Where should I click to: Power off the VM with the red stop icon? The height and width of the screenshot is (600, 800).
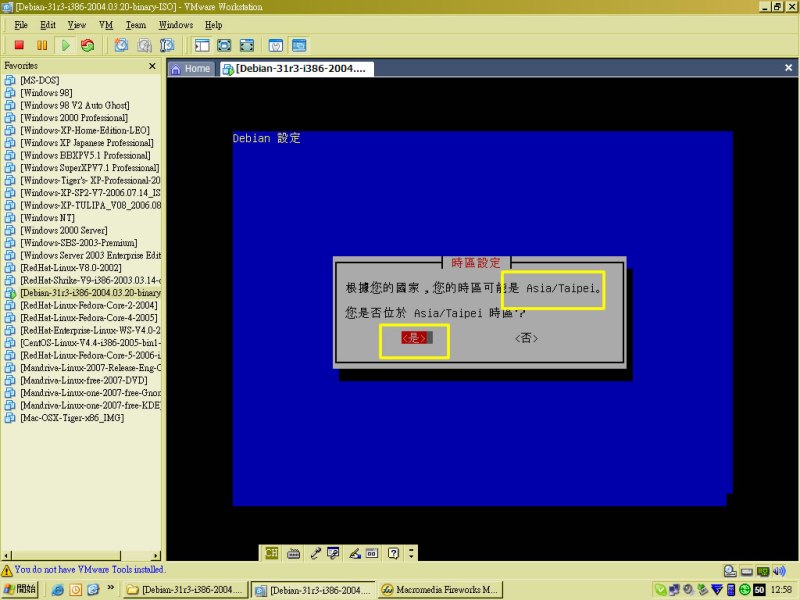pyautogui.click(x=19, y=45)
